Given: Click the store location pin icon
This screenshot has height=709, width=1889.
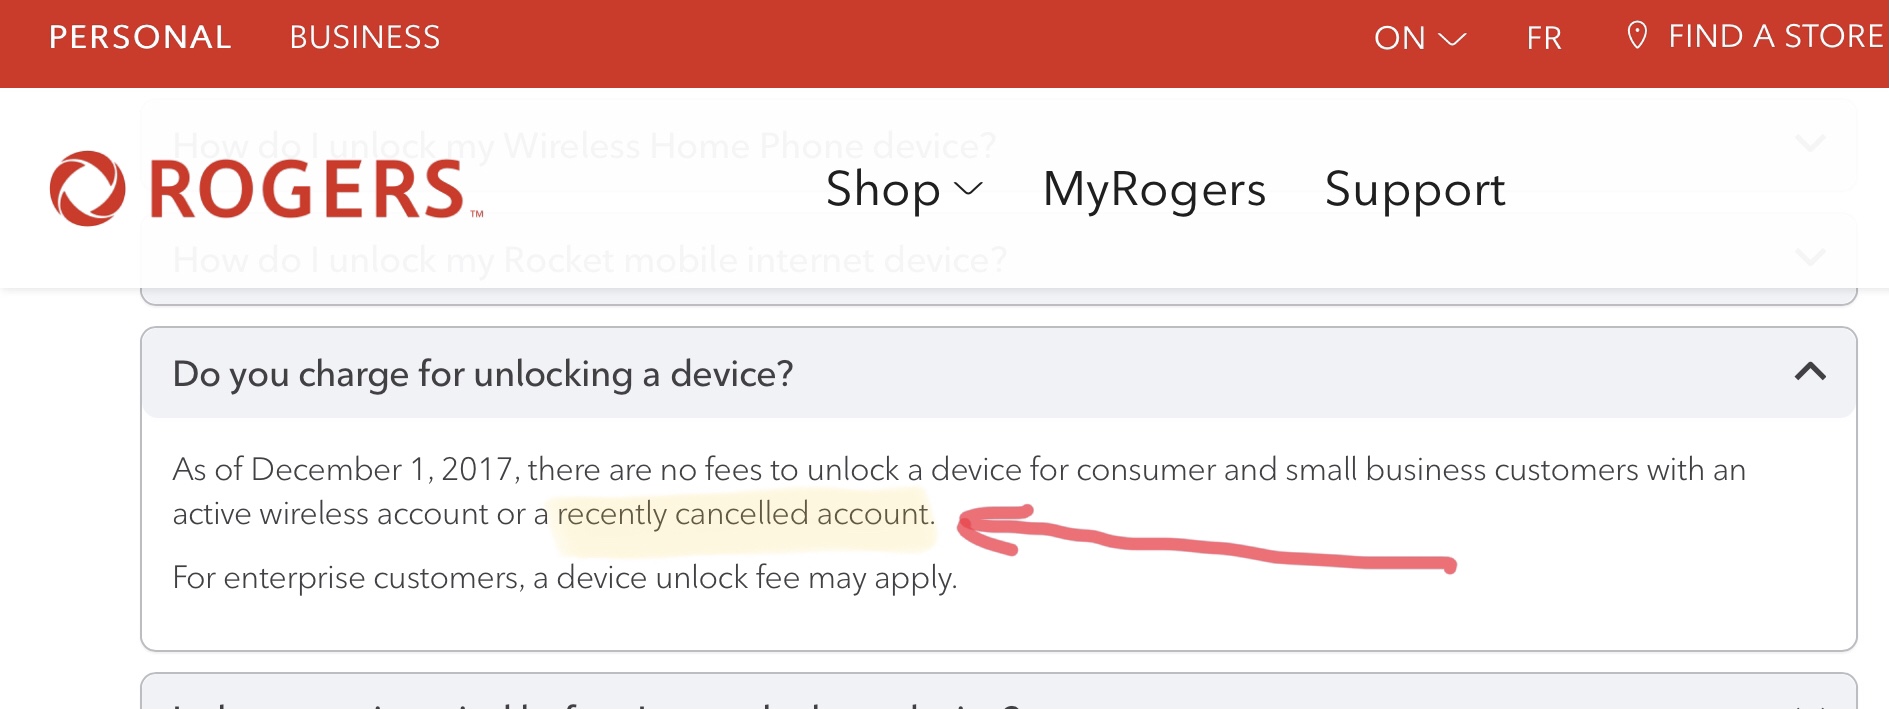Looking at the screenshot, I should (x=1636, y=36).
